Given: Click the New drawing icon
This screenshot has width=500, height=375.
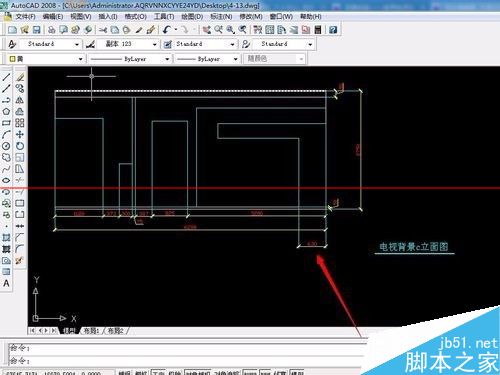Looking at the screenshot, I should (x=12, y=30).
